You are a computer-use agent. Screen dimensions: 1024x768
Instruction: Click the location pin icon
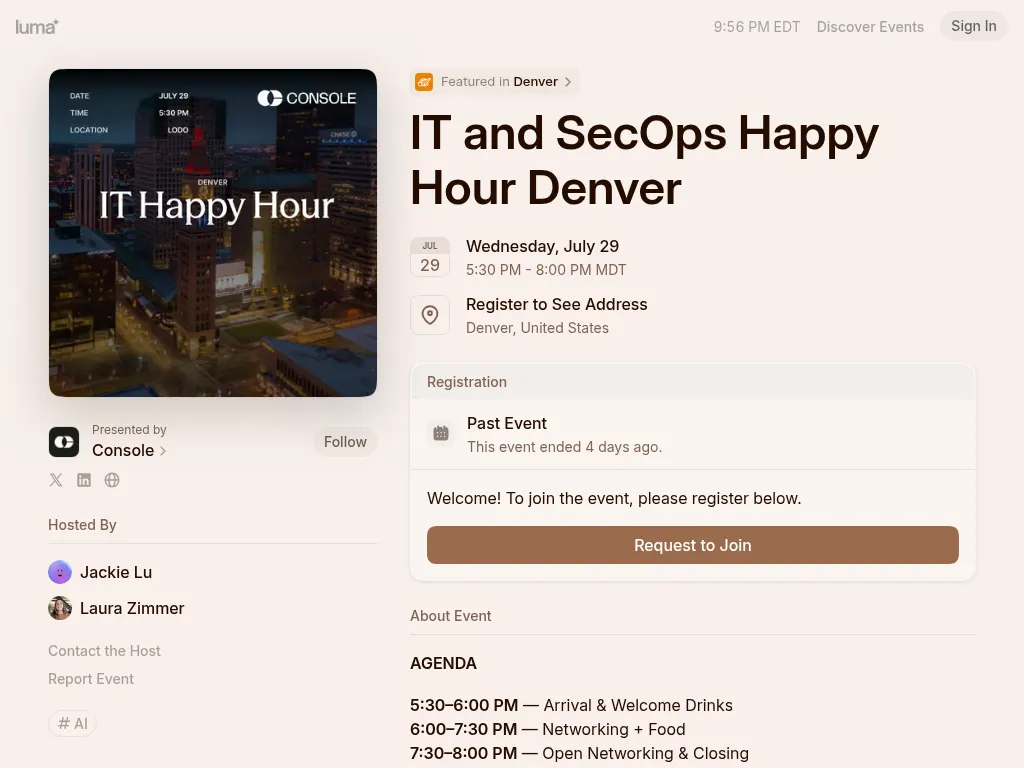[430, 315]
